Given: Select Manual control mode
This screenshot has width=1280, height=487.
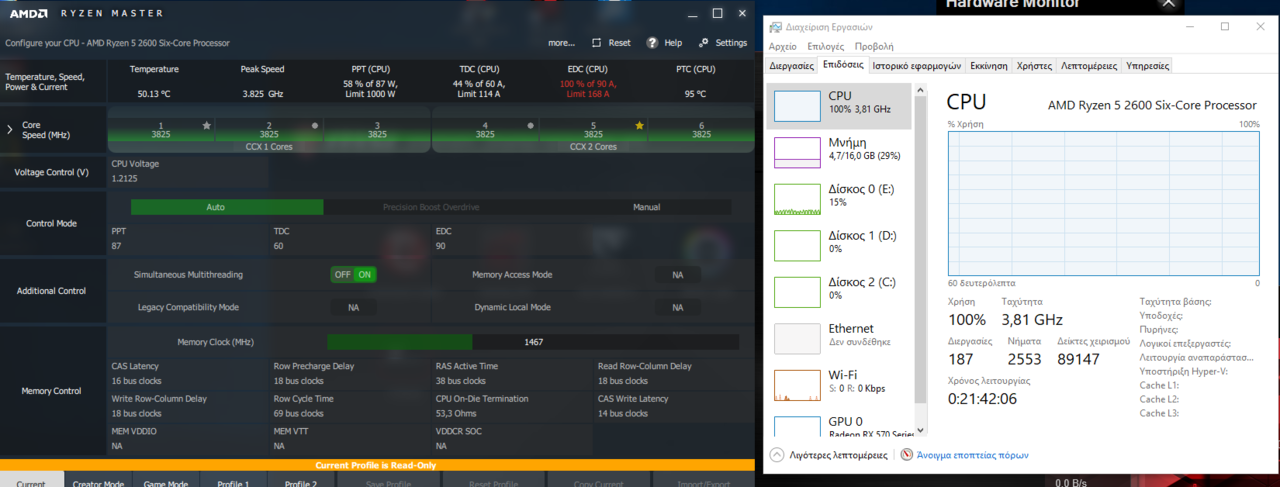Looking at the screenshot, I should coord(646,207).
